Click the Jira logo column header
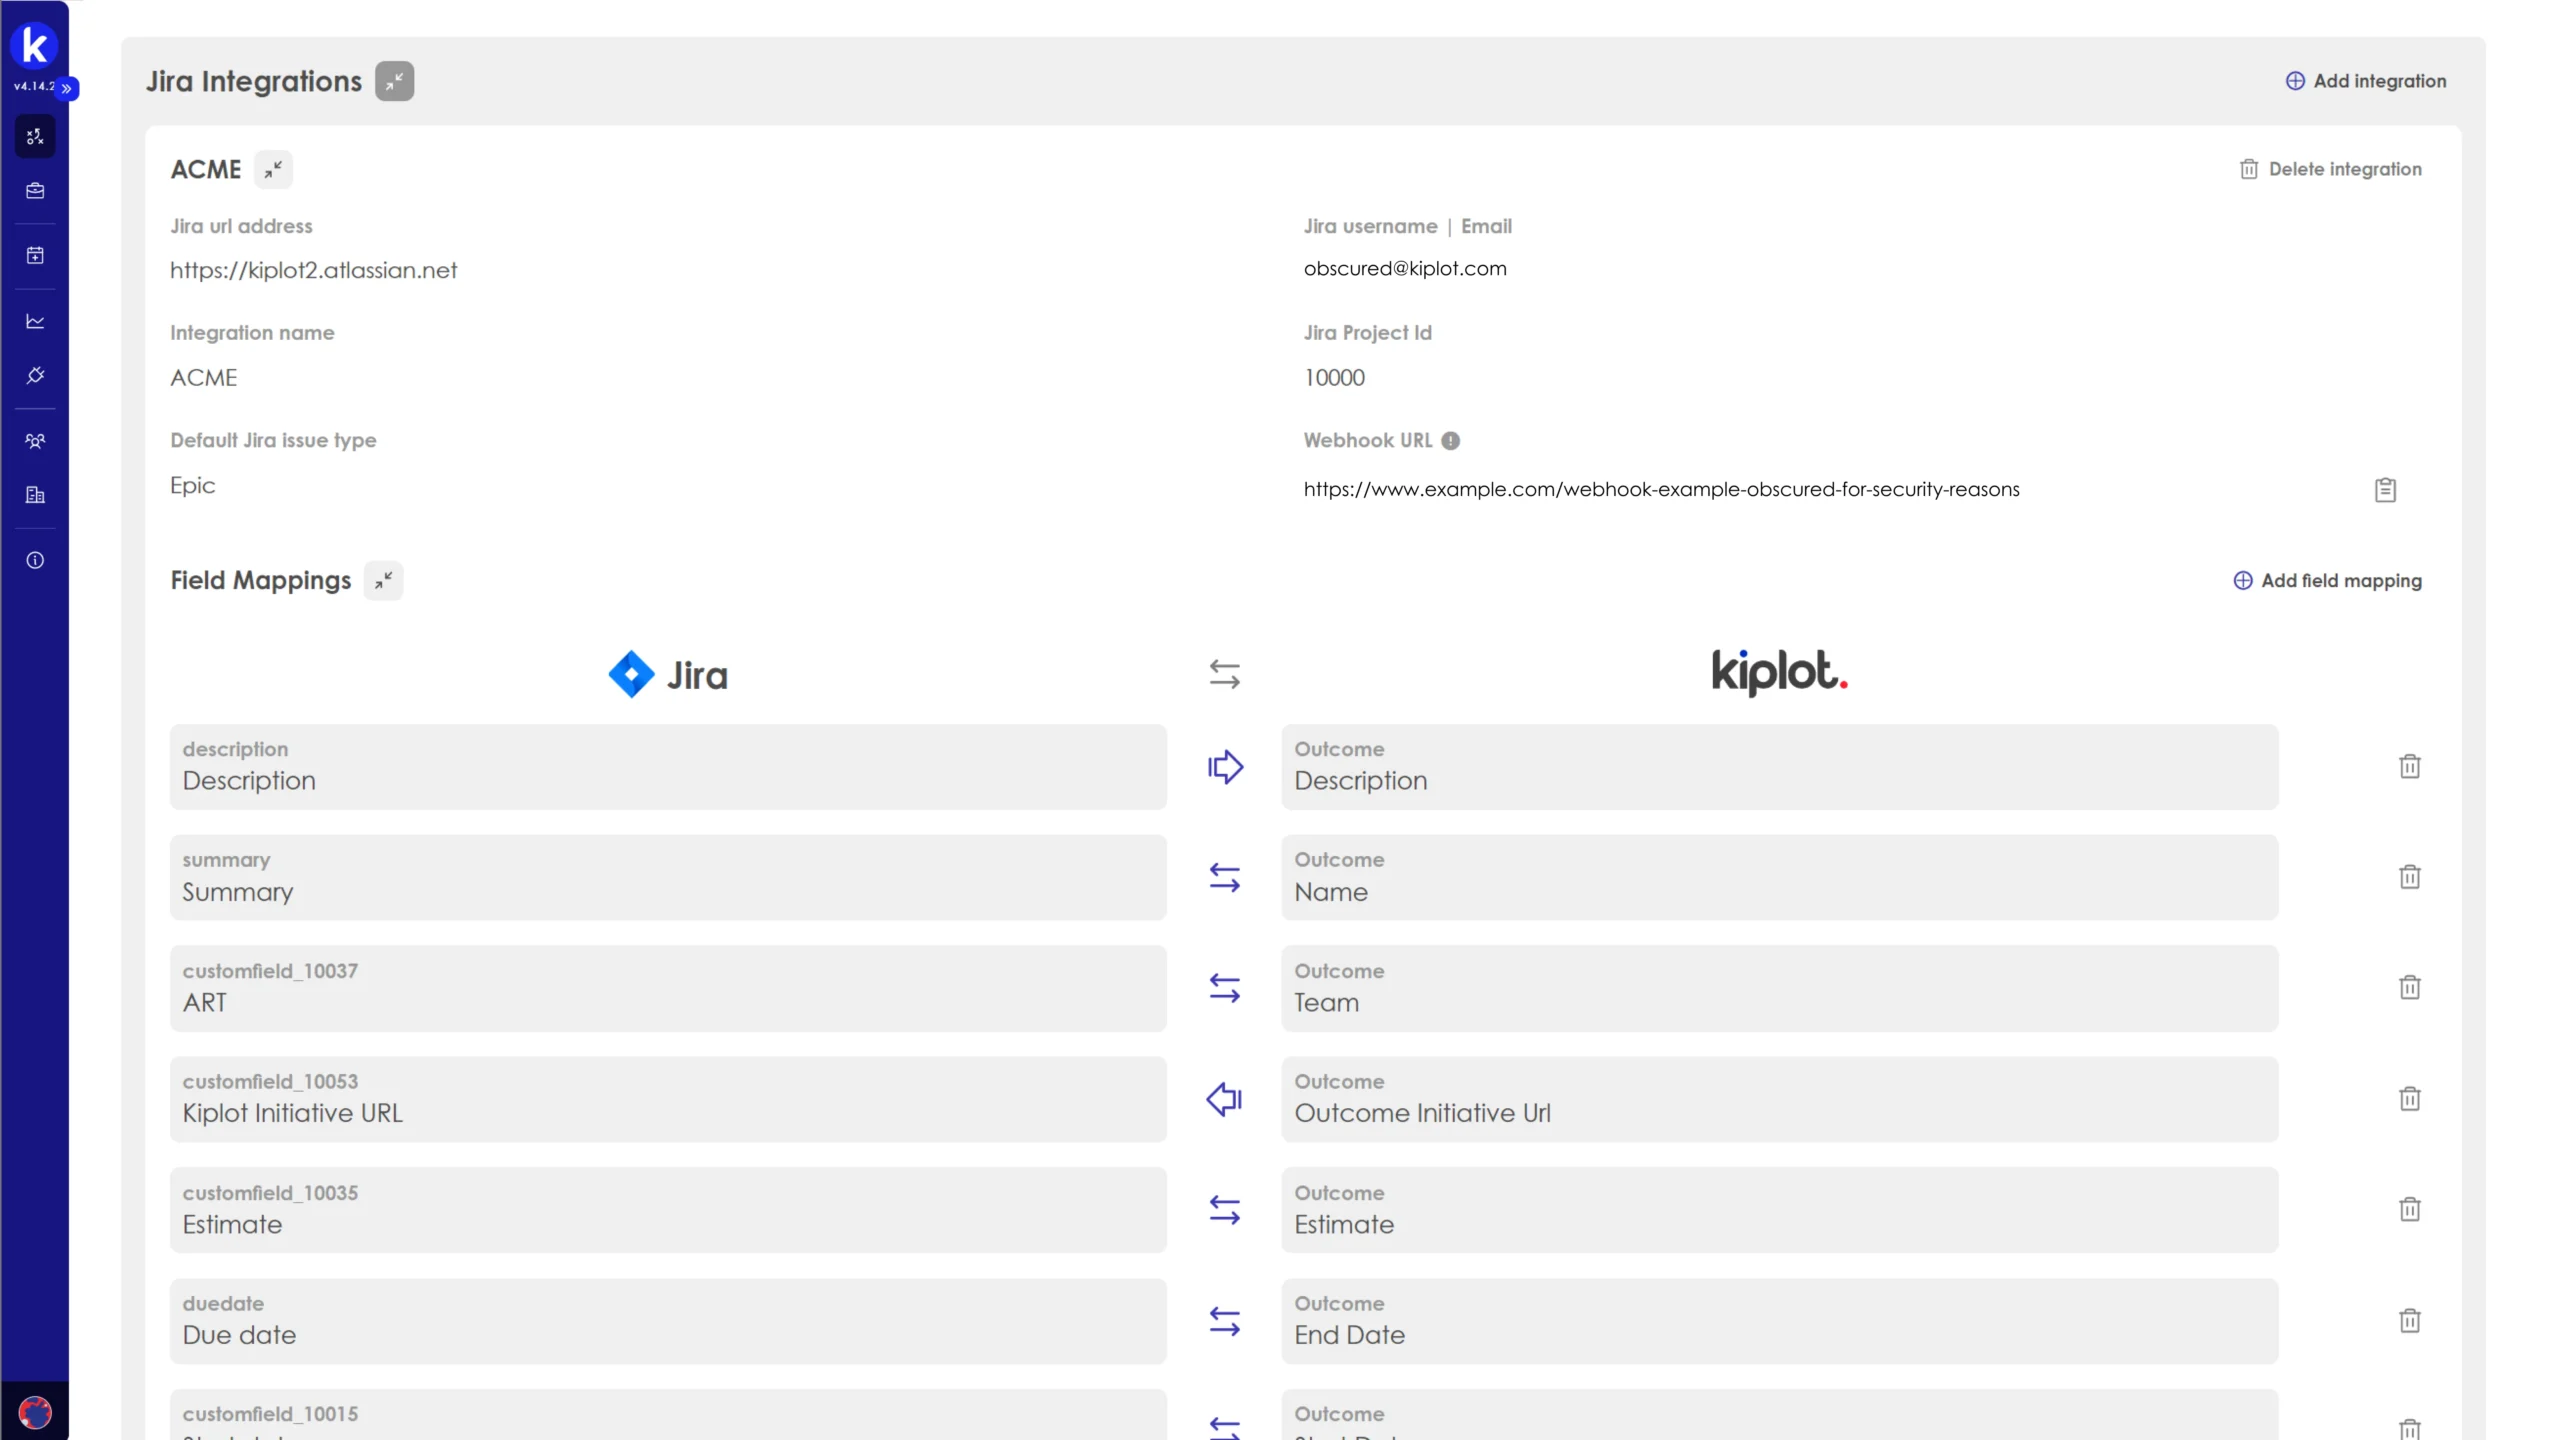Image resolution: width=2560 pixels, height=1440 pixels. 668,675
